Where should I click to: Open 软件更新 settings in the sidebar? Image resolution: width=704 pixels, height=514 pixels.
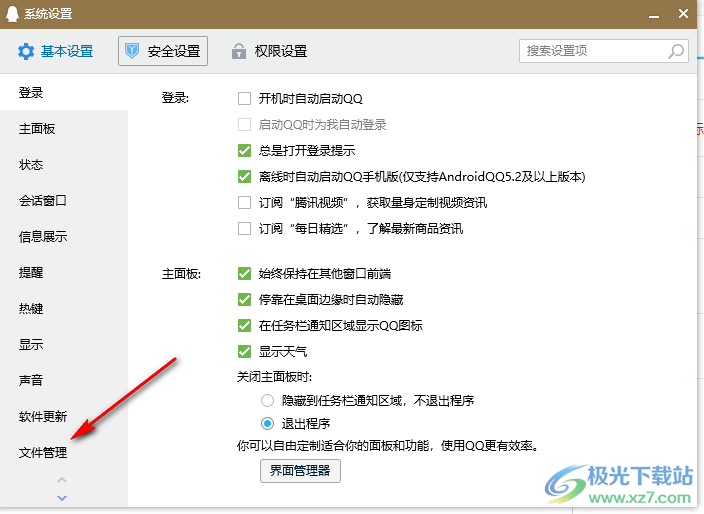tap(64, 416)
